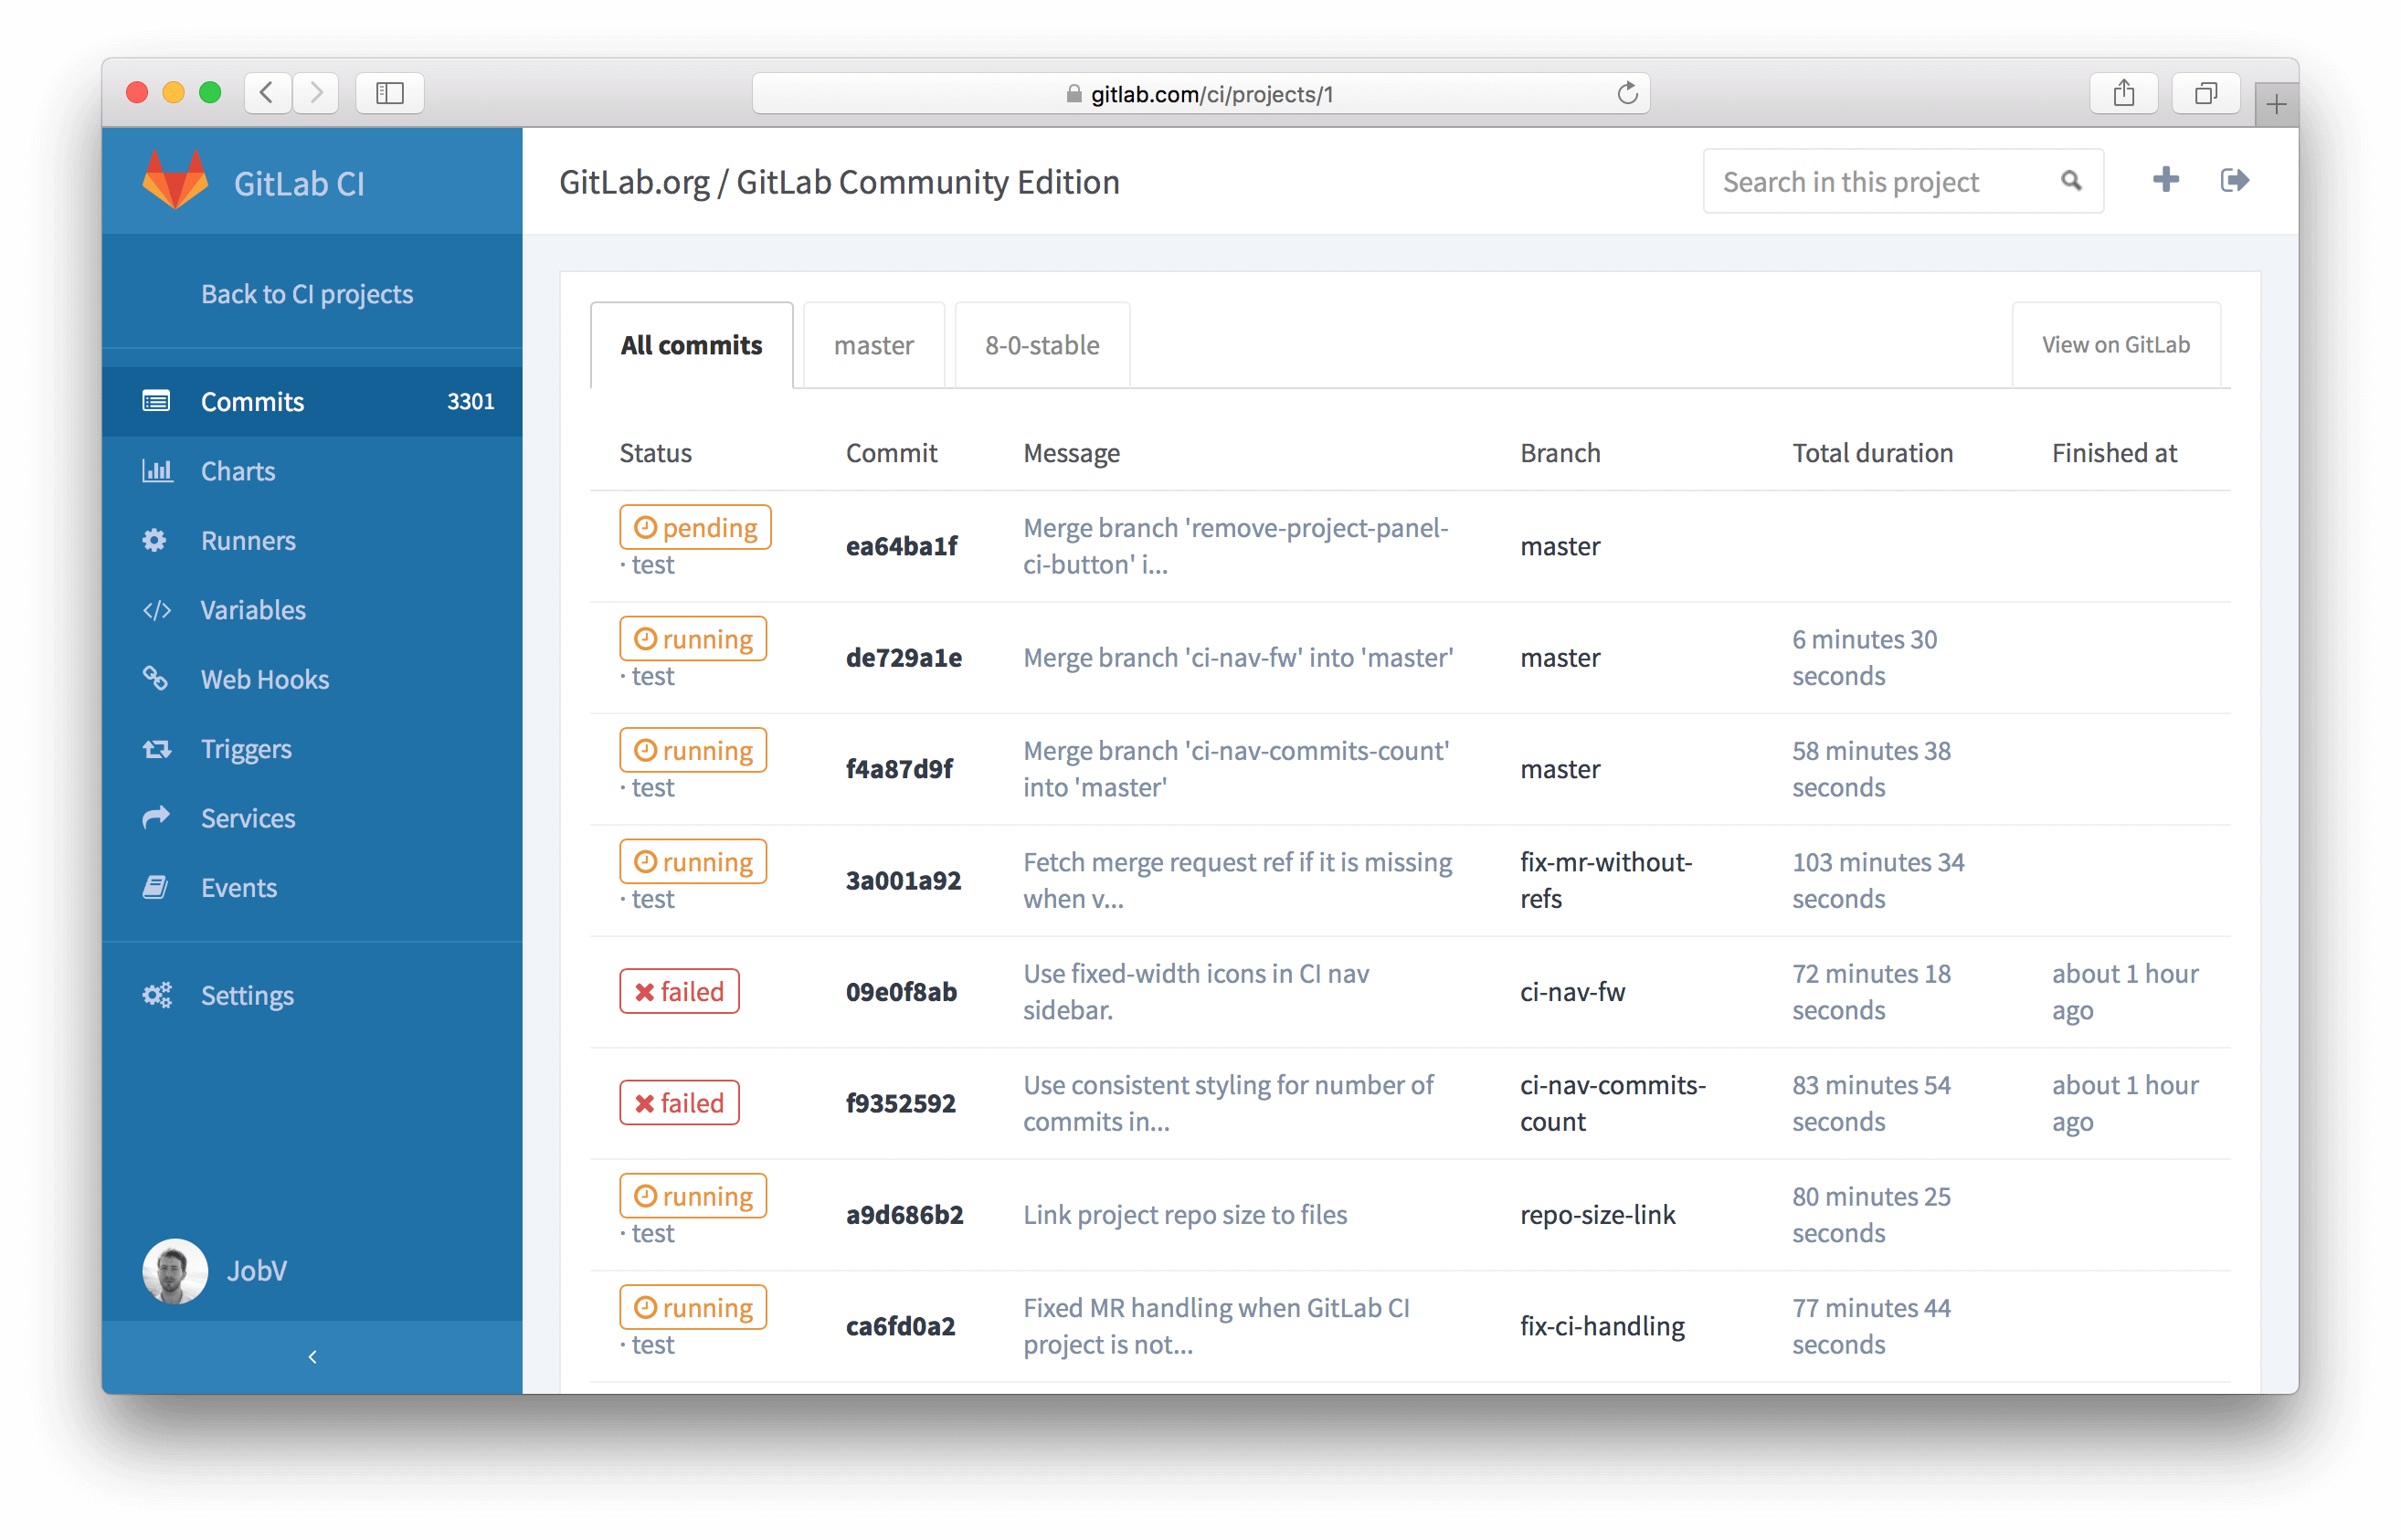Click the Web Hooks icon in sidebar
The image size is (2401, 1540).
click(154, 679)
